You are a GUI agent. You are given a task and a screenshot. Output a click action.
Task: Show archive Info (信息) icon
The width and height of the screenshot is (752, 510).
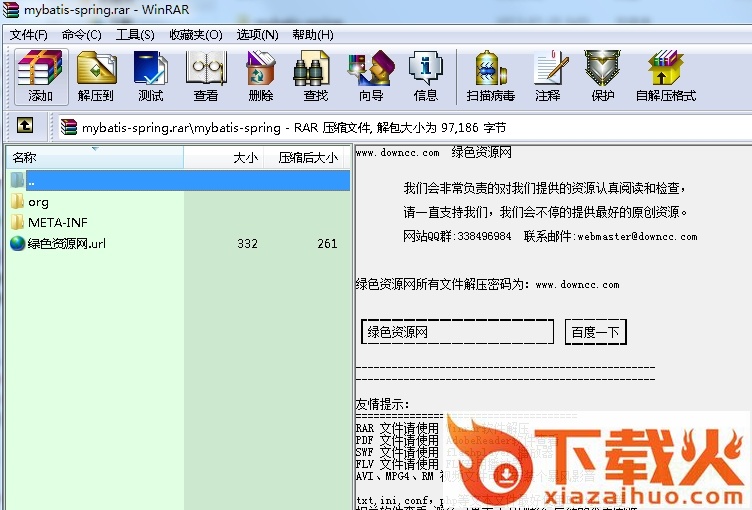tap(426, 76)
